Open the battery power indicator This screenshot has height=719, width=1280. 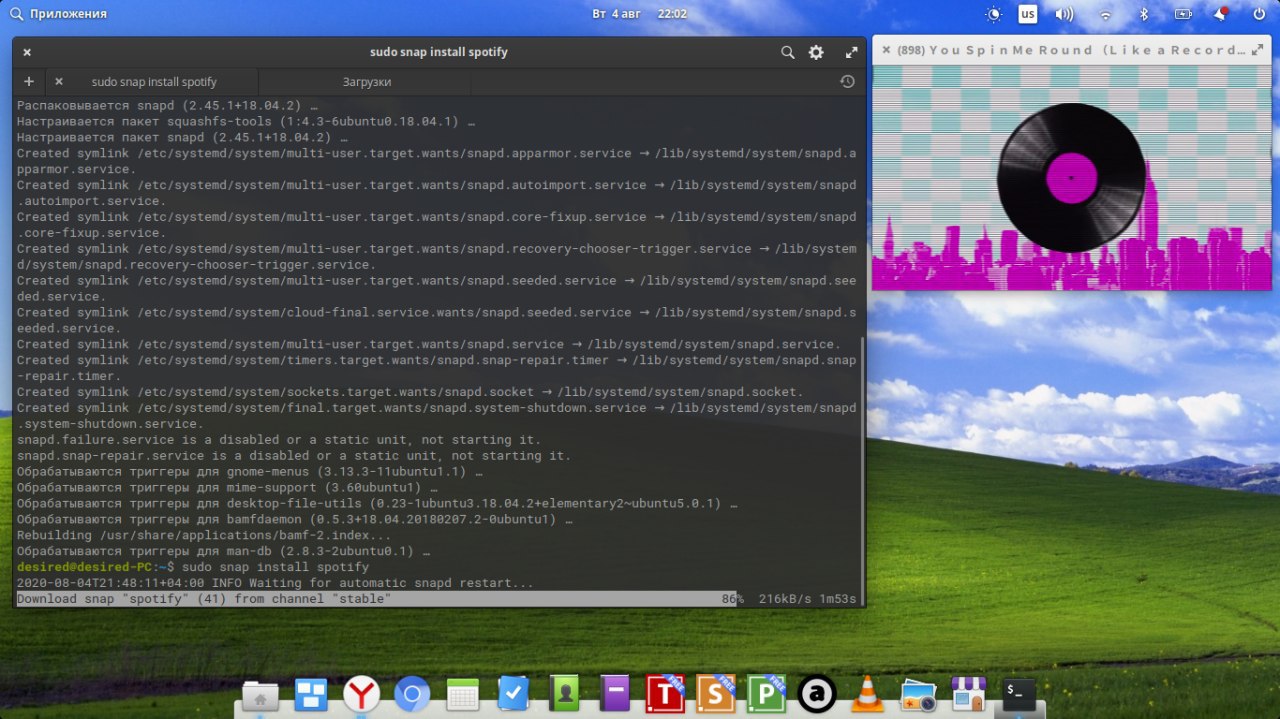1183,14
